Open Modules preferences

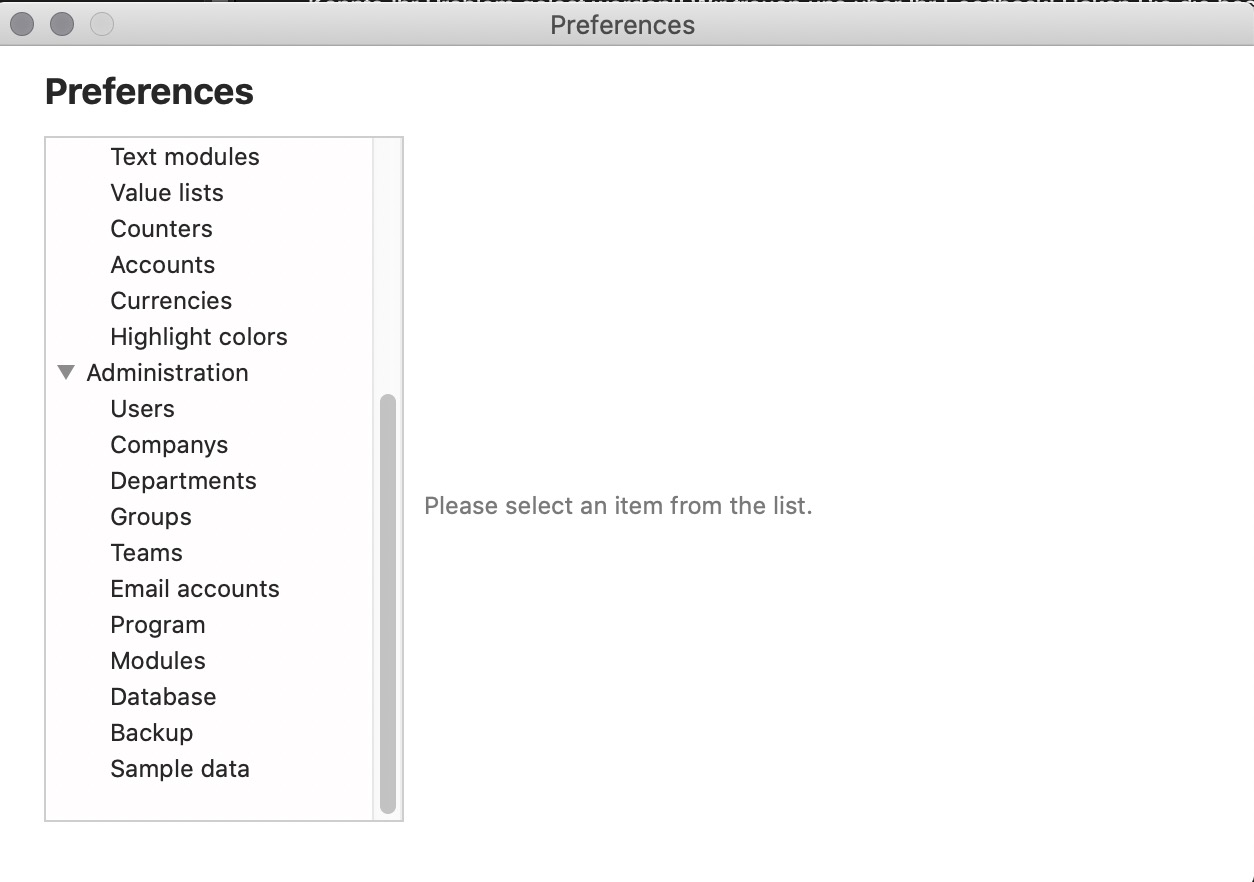[158, 661]
